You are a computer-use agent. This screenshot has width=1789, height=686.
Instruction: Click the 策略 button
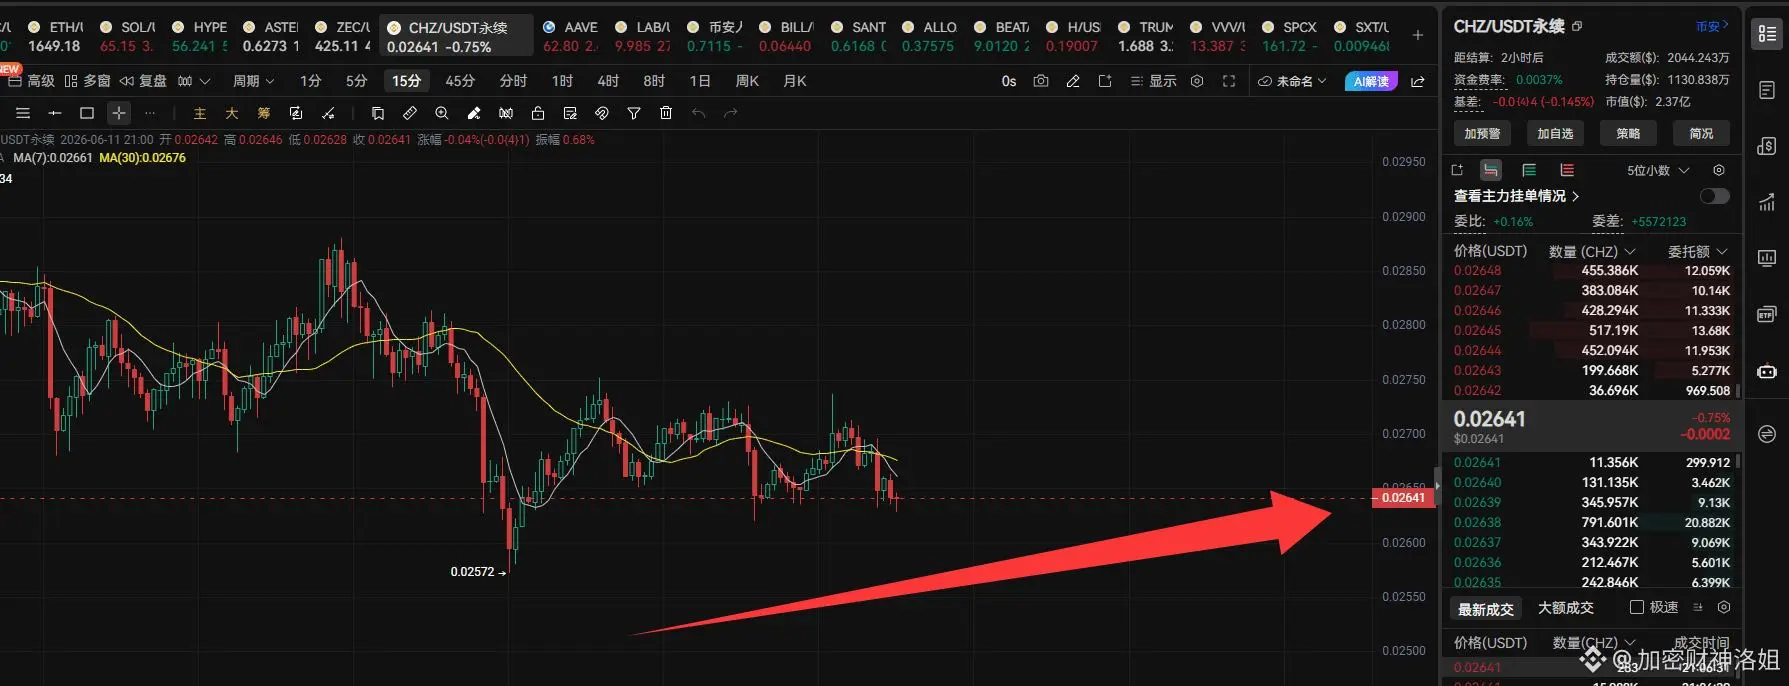point(1628,133)
